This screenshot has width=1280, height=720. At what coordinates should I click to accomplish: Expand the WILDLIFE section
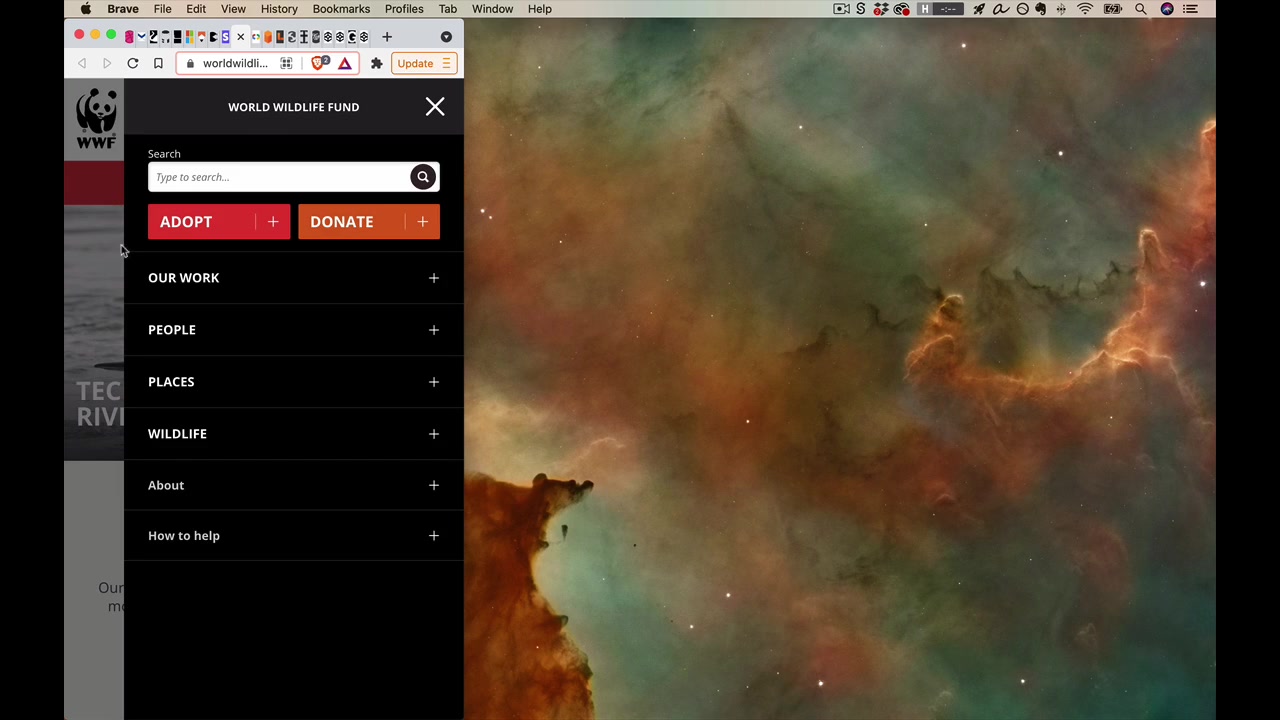[294, 434]
